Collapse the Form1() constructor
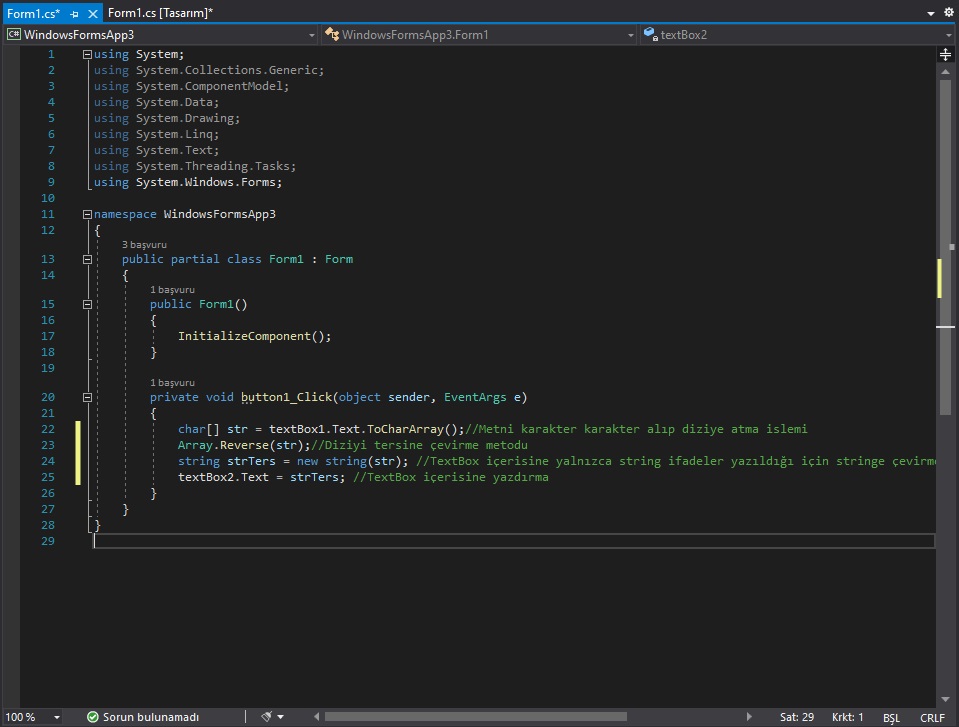 click(x=87, y=304)
